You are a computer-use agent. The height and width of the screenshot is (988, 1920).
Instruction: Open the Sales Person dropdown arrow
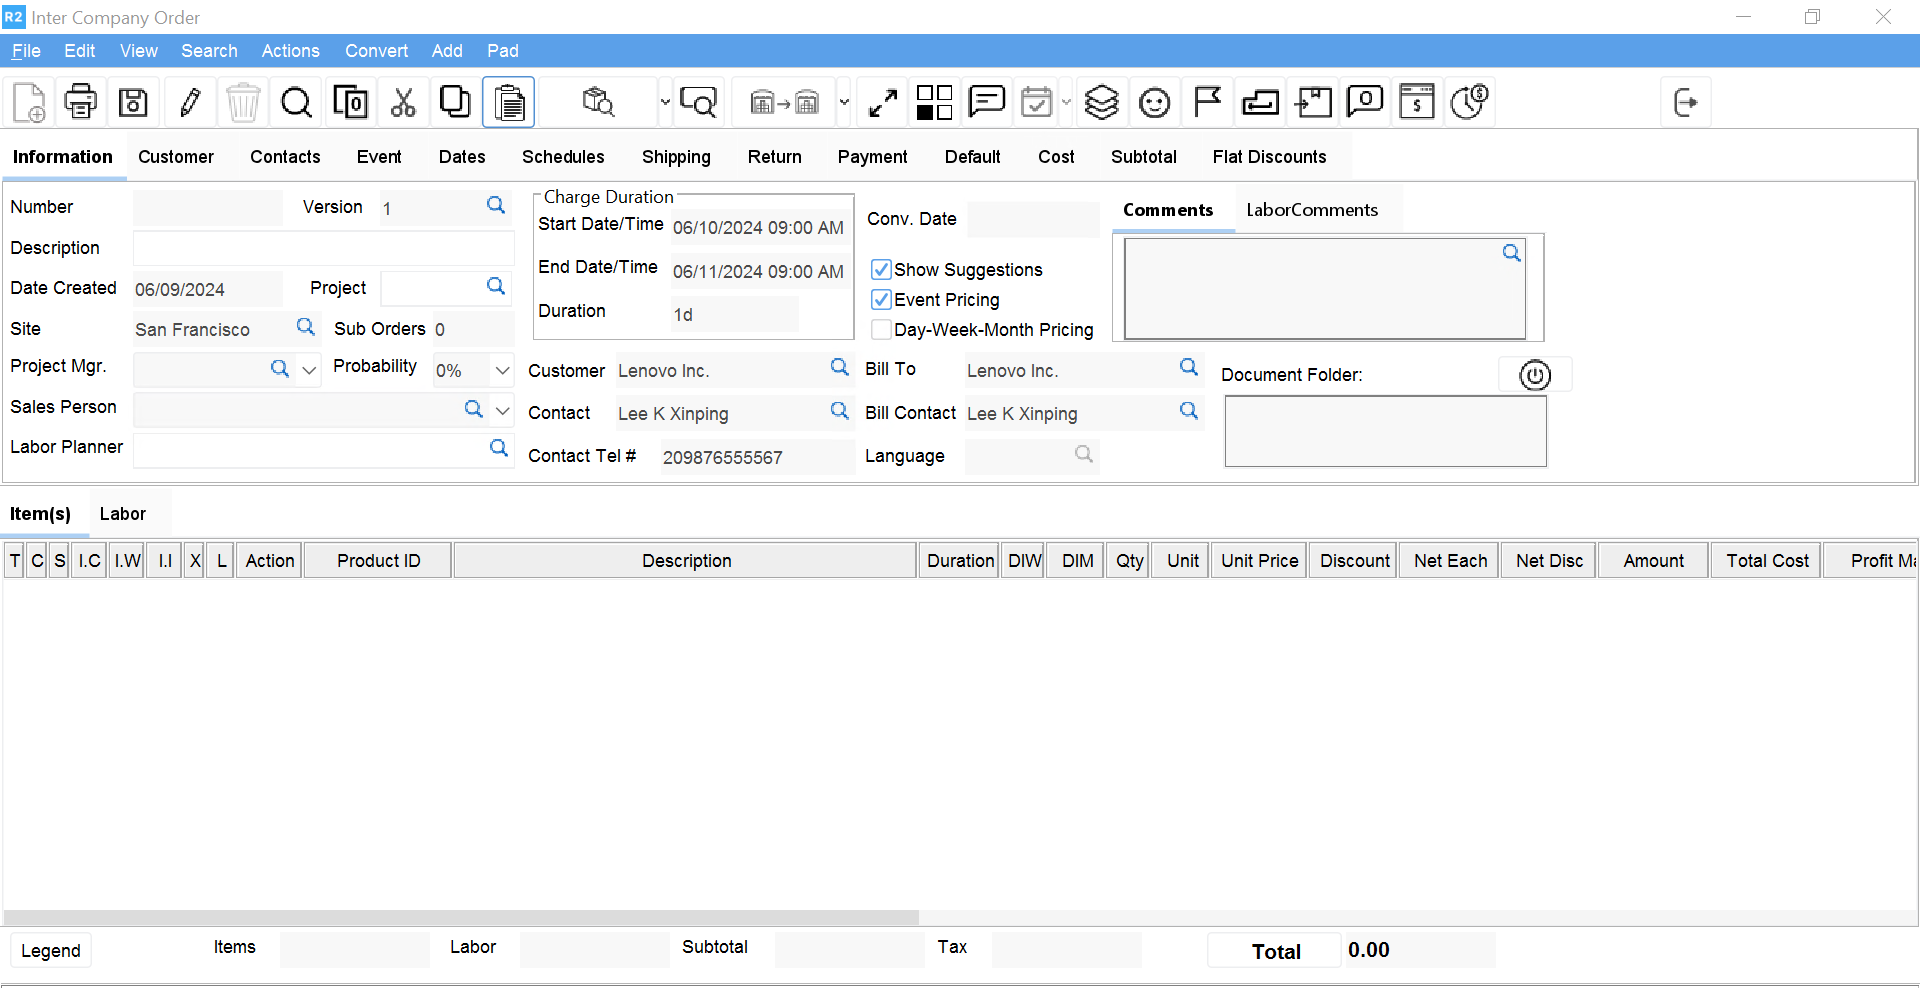502,410
